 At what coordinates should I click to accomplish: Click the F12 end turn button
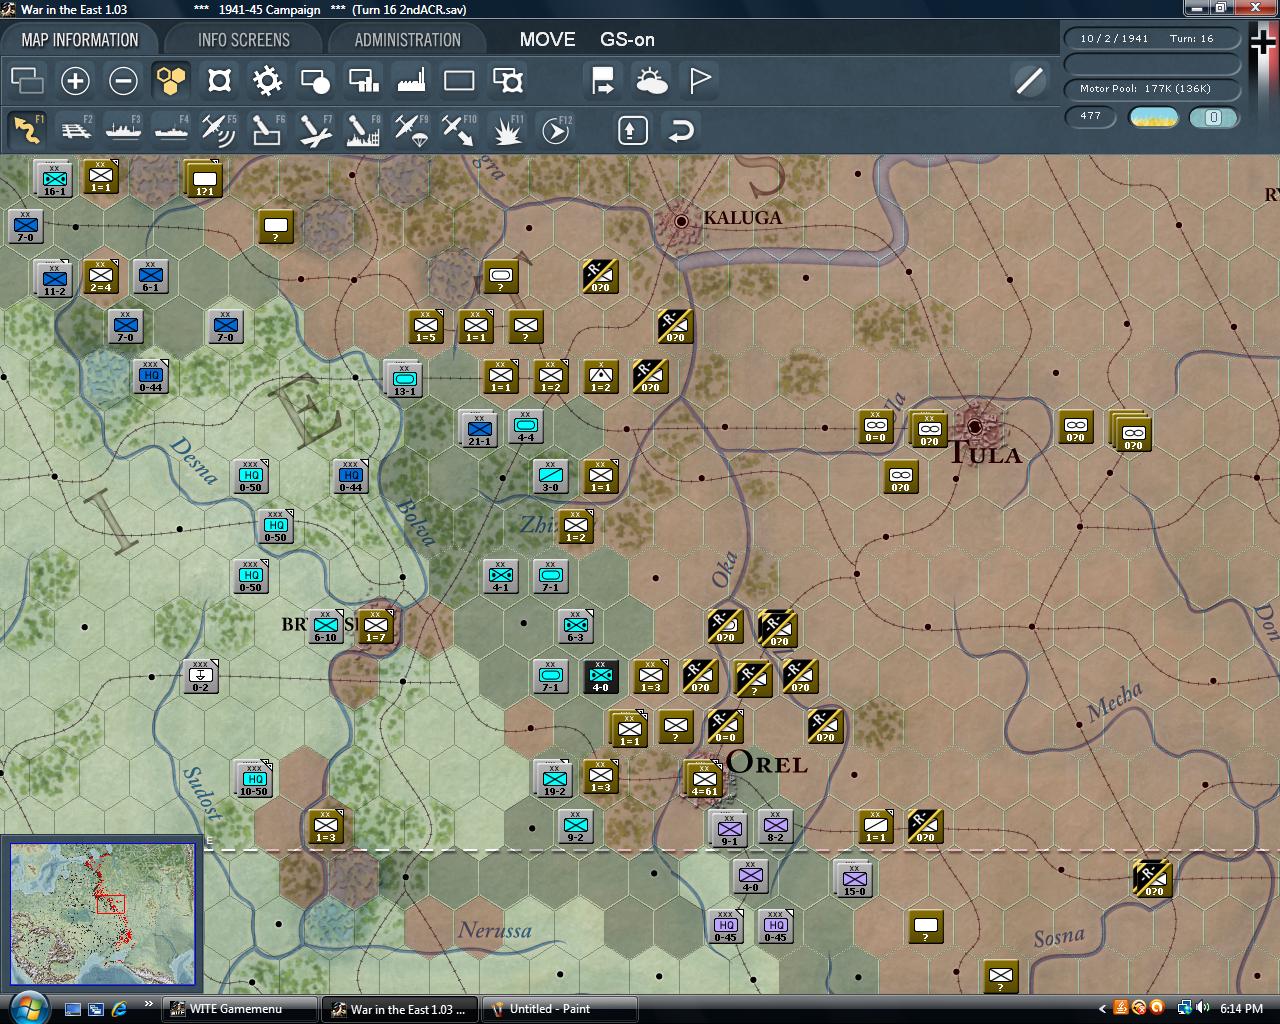click(x=555, y=130)
